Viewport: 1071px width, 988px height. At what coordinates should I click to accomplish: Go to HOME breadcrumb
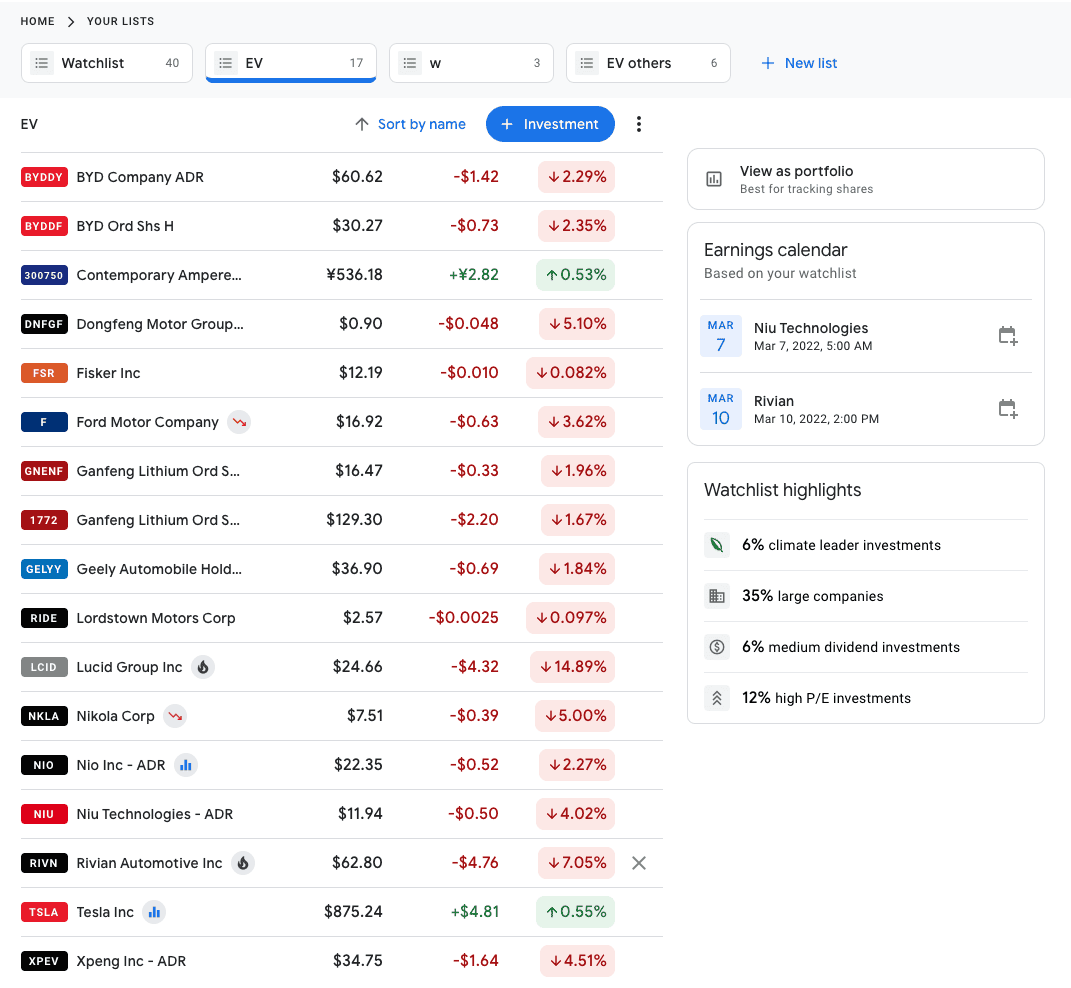point(38,21)
